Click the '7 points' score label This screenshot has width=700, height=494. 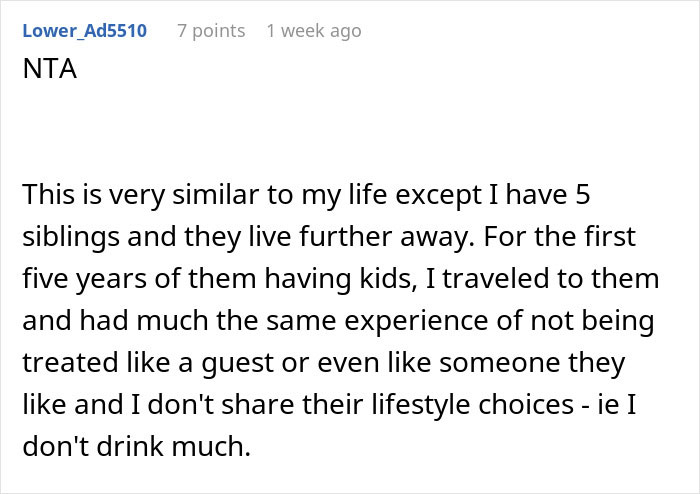[x=210, y=31]
